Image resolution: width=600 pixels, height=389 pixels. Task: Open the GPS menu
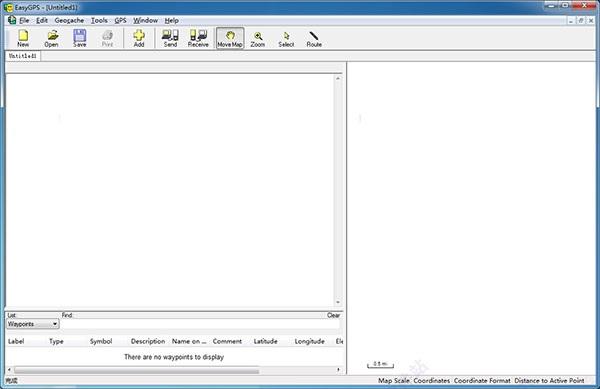click(120, 20)
